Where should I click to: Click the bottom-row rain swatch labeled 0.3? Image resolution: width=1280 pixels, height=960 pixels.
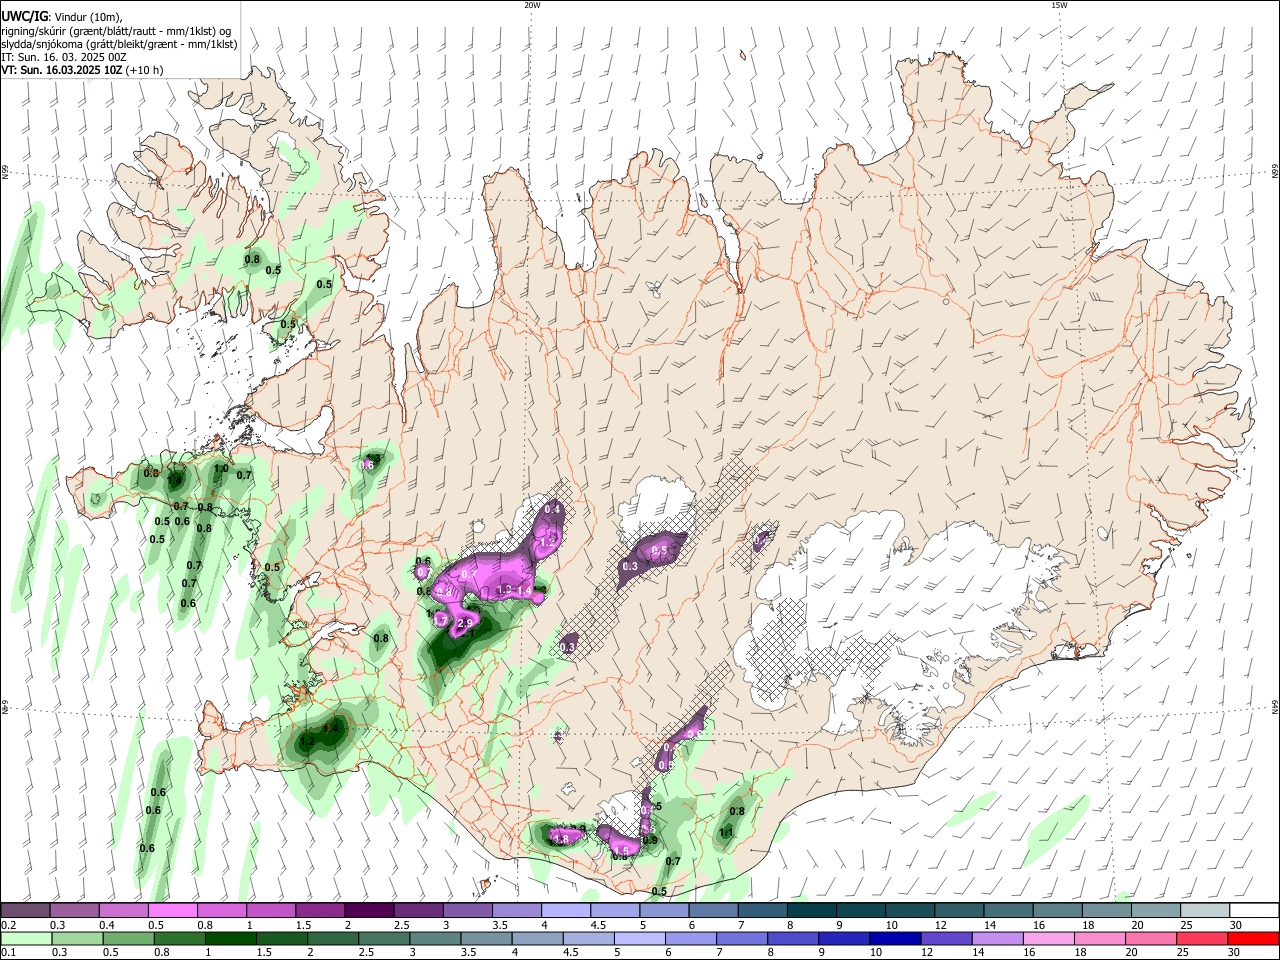77,938
